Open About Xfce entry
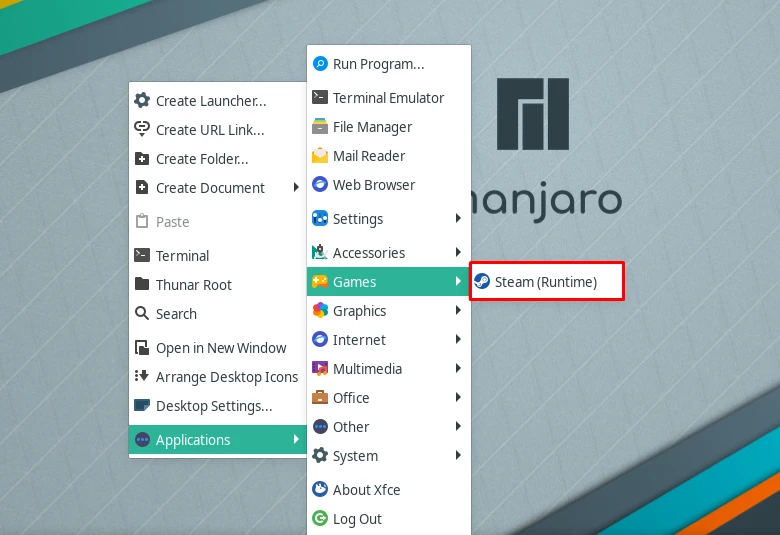 389,490
